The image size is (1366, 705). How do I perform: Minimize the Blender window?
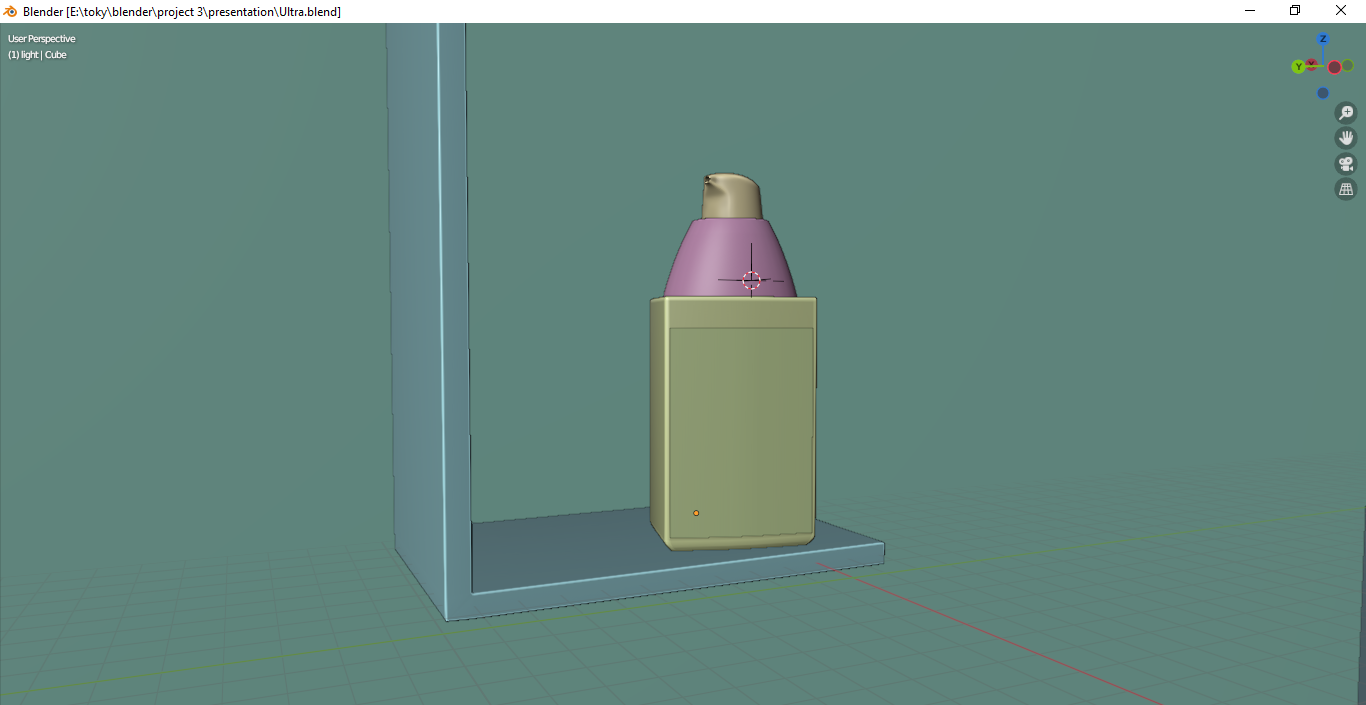coord(1250,11)
